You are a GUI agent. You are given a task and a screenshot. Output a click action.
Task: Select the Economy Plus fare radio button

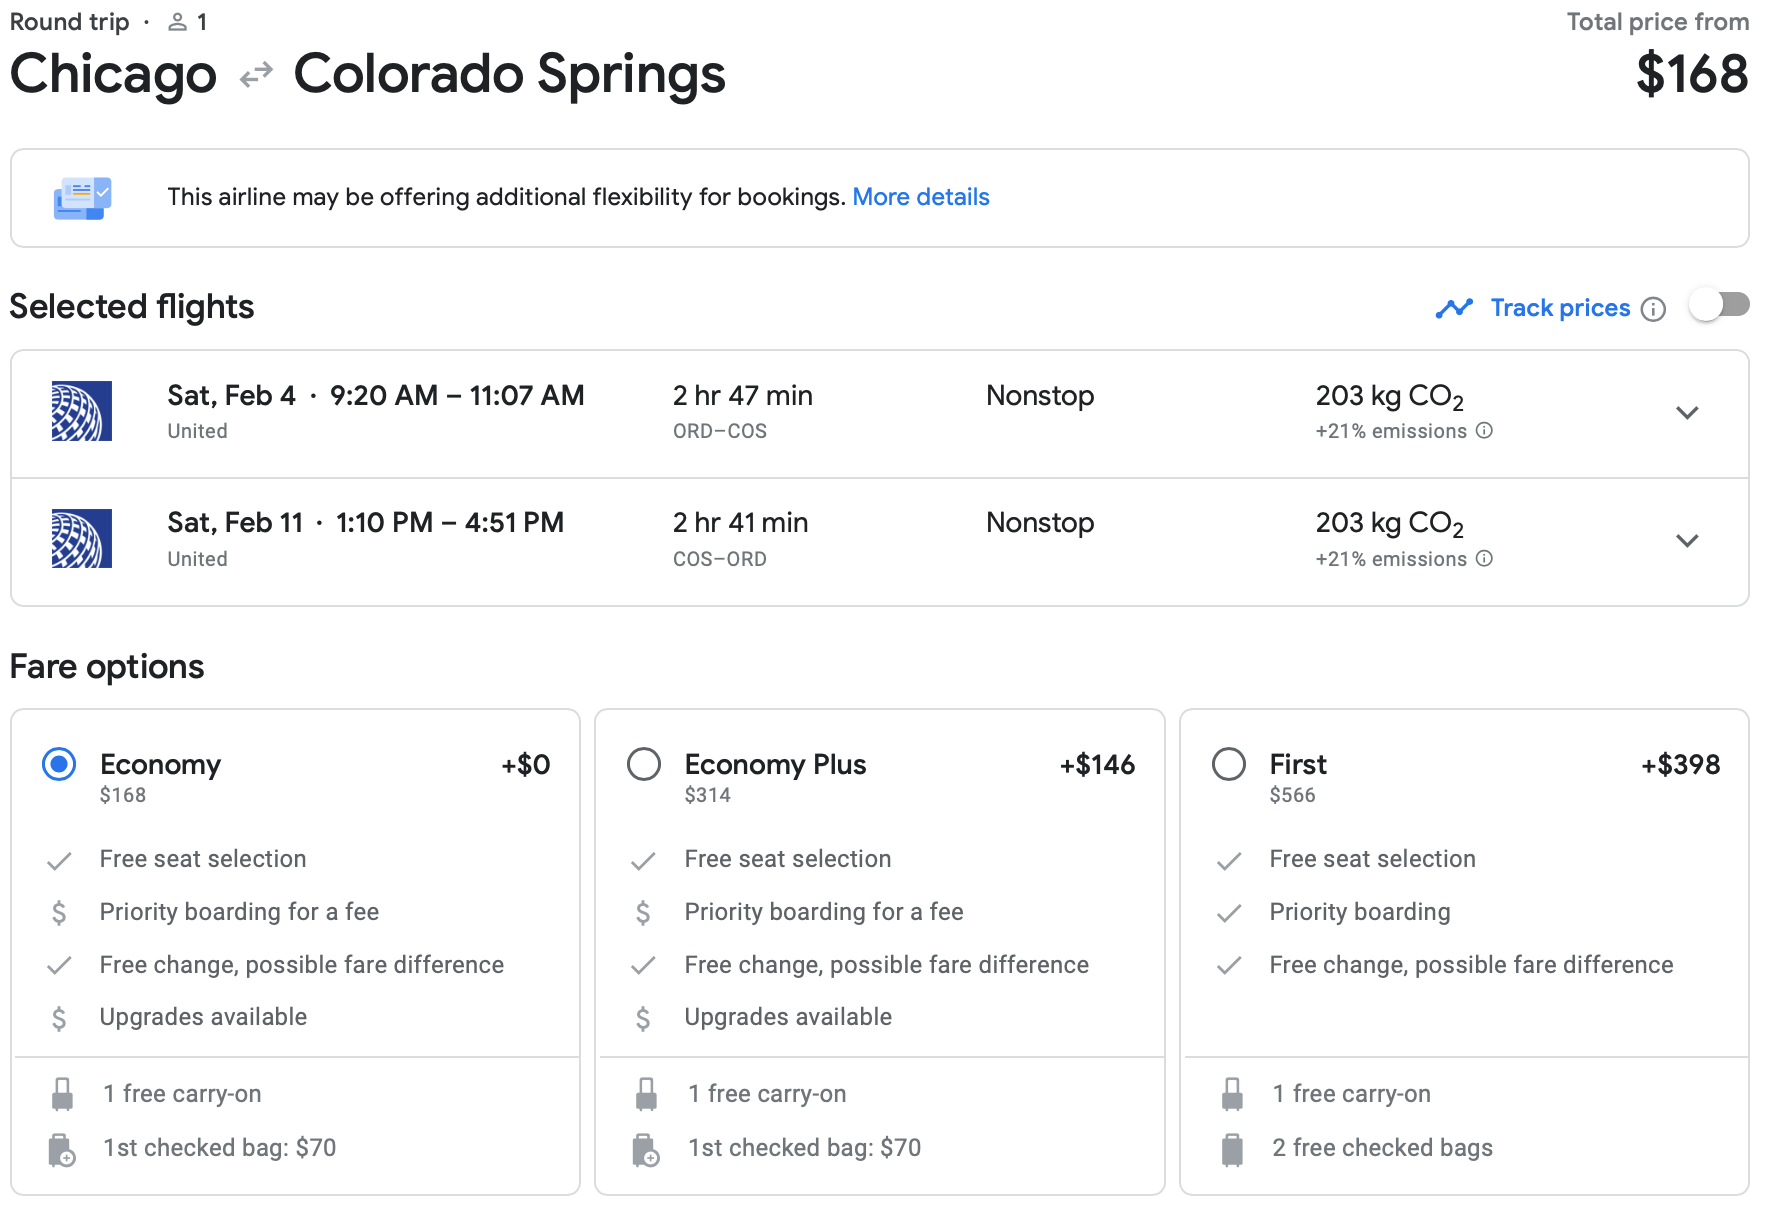pyautogui.click(x=645, y=764)
